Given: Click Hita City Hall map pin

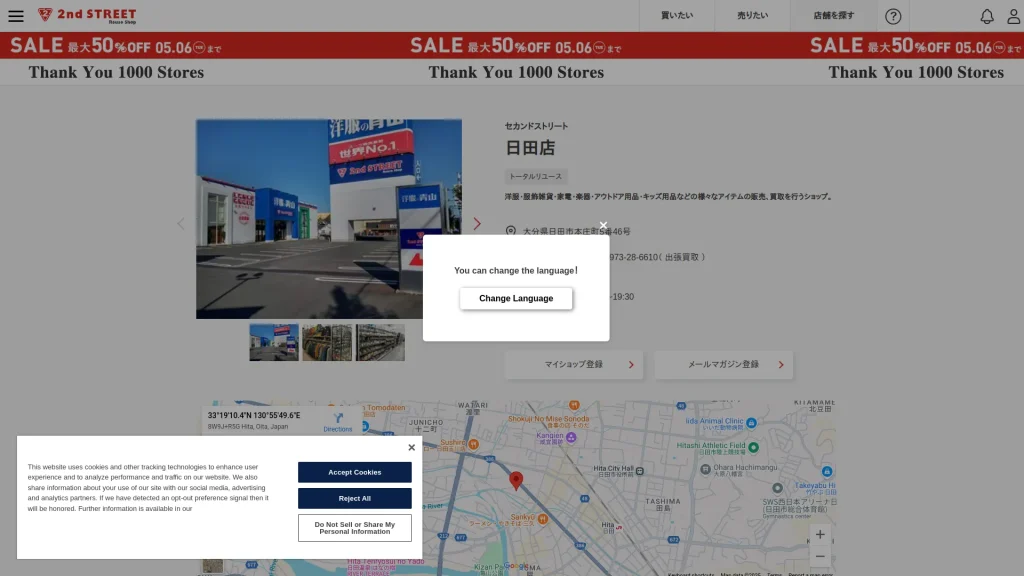Looking at the screenshot, I should [x=640, y=471].
